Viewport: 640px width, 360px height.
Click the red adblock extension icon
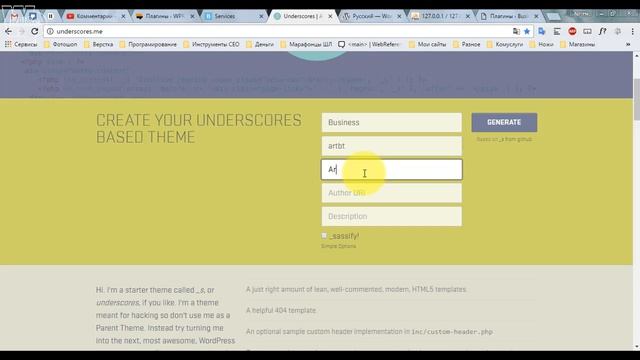click(x=572, y=31)
